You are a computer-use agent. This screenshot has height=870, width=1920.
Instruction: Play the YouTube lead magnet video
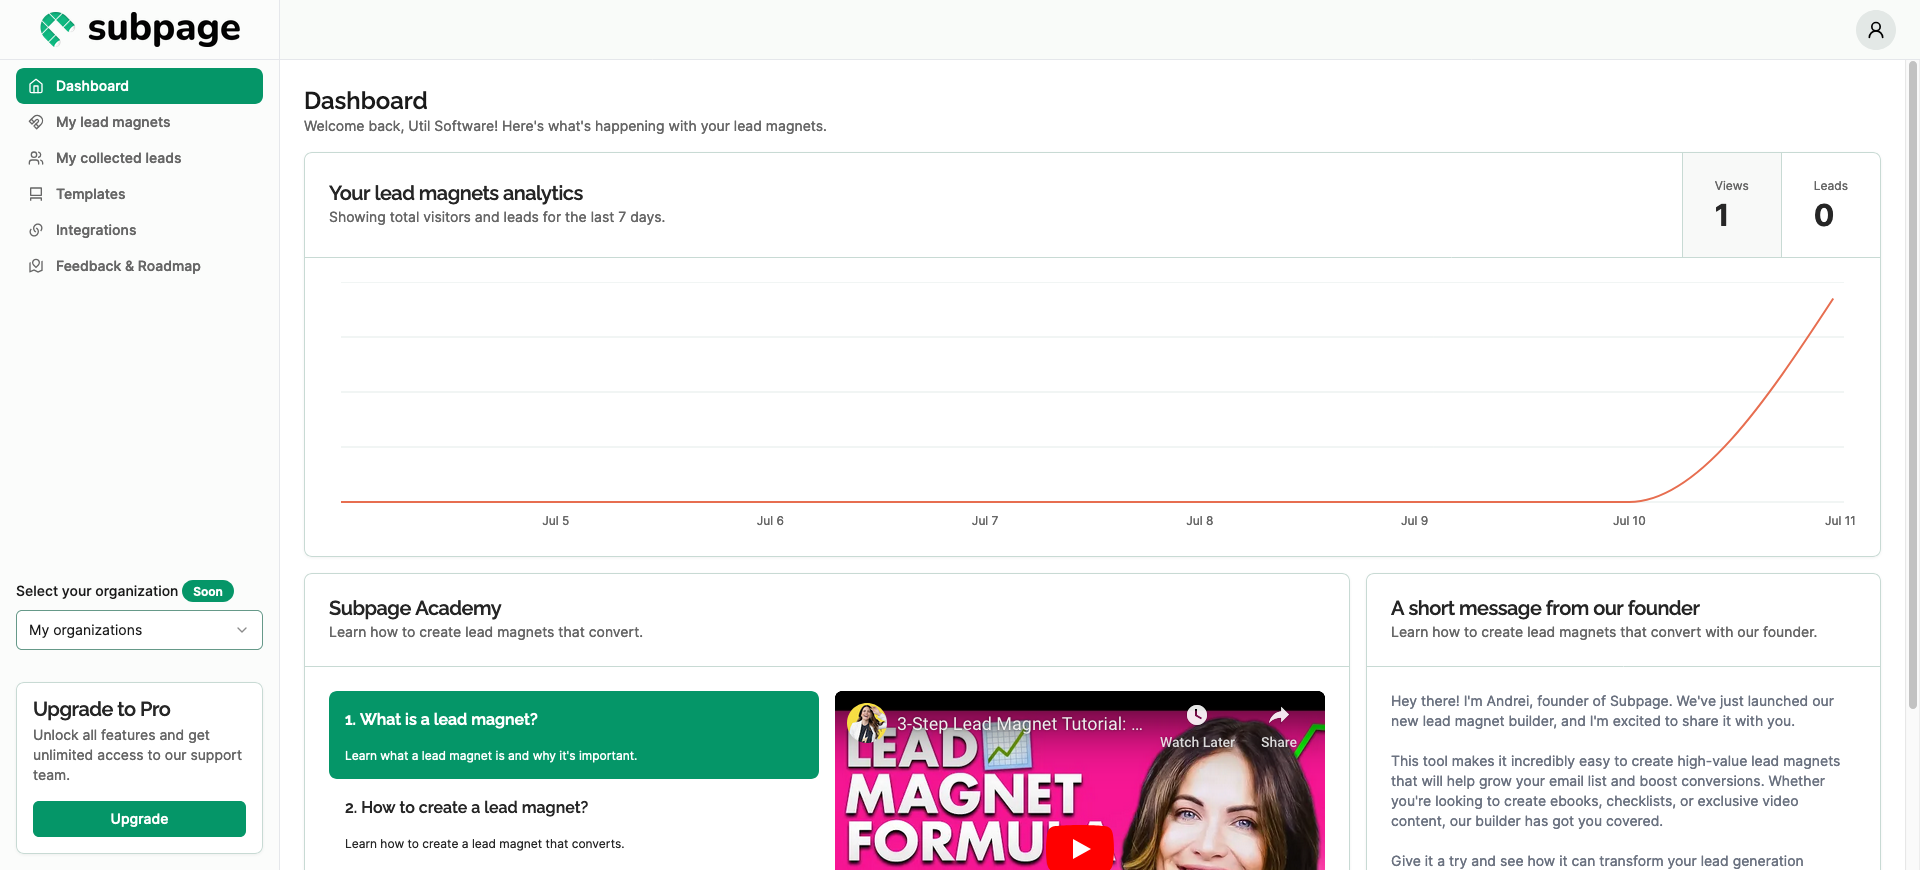coord(1080,848)
